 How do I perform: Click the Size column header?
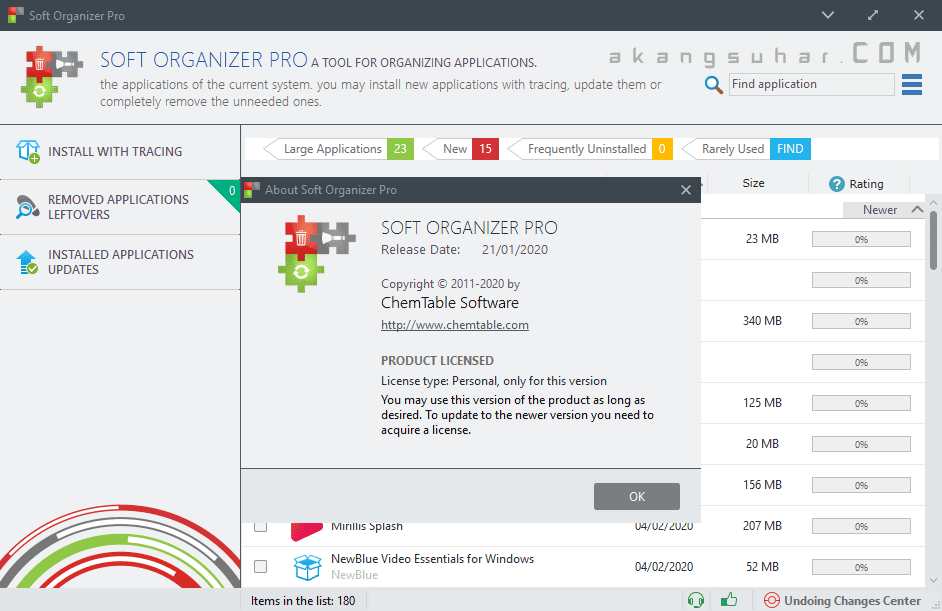pos(753,183)
